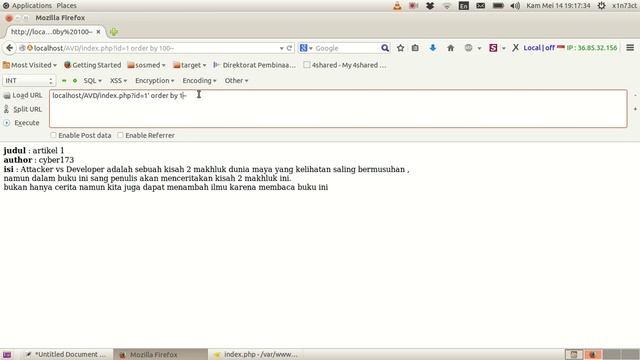Screen dimensions: 640x360
Task: Open the Wi-Fi network indicator
Action: click(447, 6)
